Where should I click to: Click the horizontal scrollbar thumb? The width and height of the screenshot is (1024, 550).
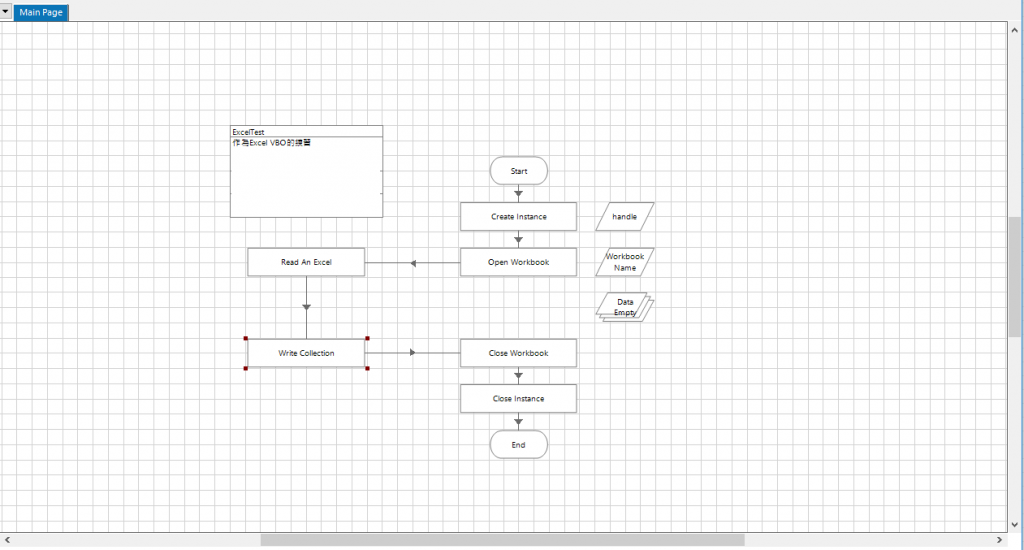[x=502, y=540]
